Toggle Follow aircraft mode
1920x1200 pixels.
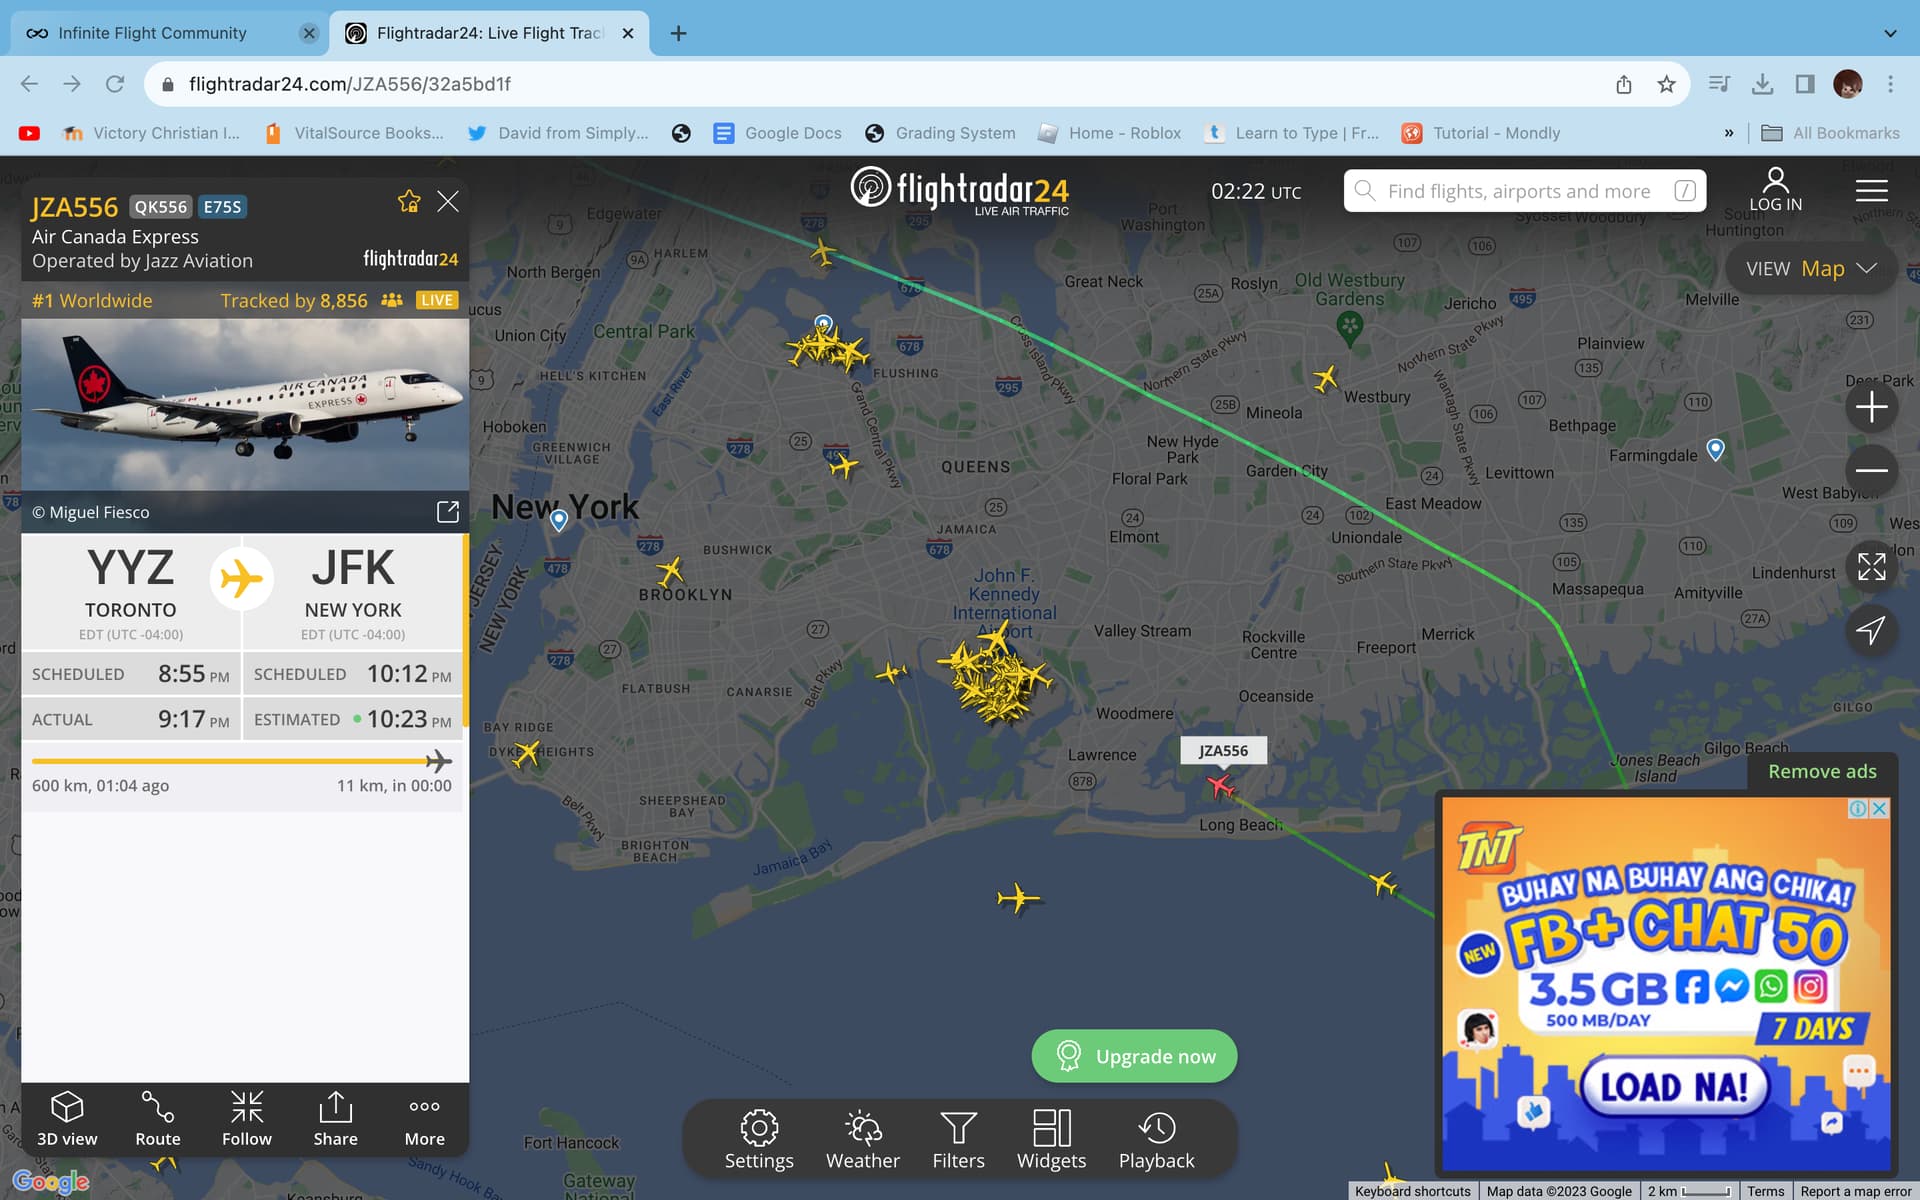246,1119
